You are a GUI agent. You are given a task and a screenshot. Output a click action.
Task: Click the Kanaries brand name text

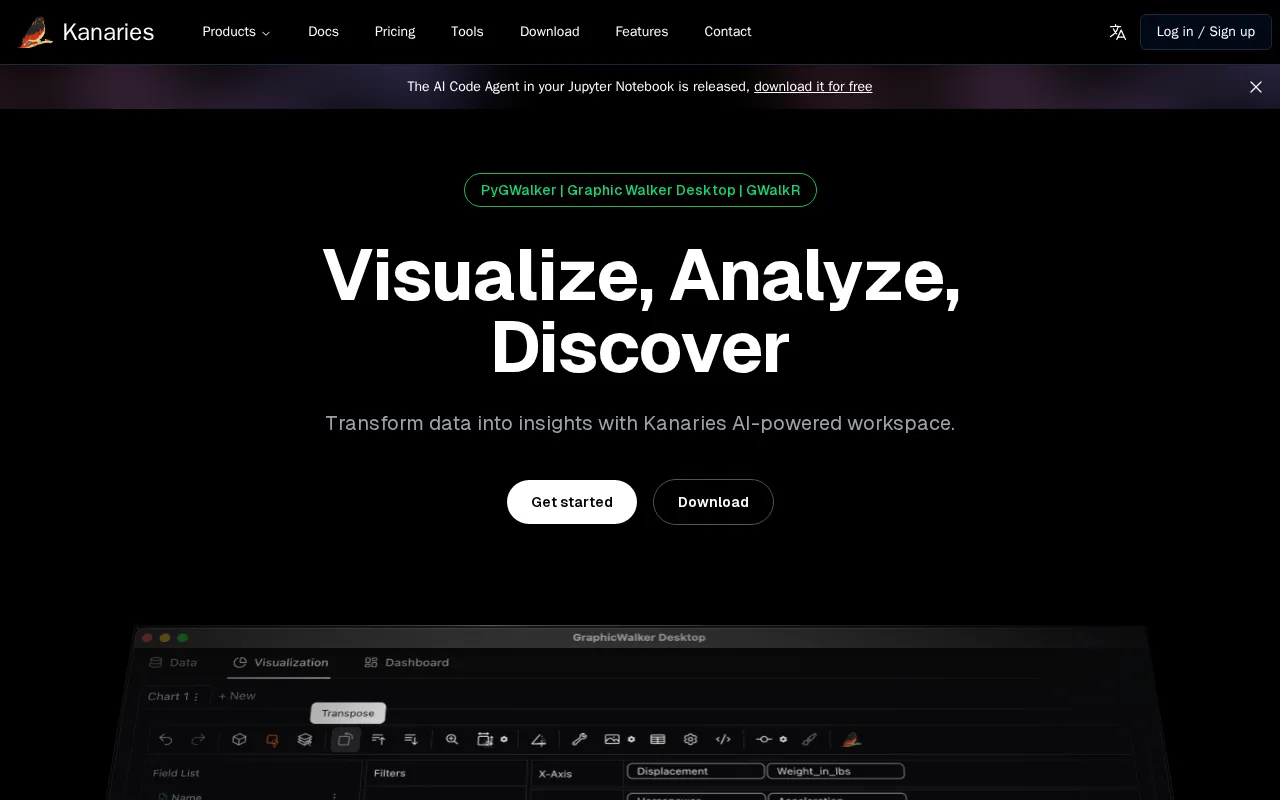pyautogui.click(x=108, y=32)
